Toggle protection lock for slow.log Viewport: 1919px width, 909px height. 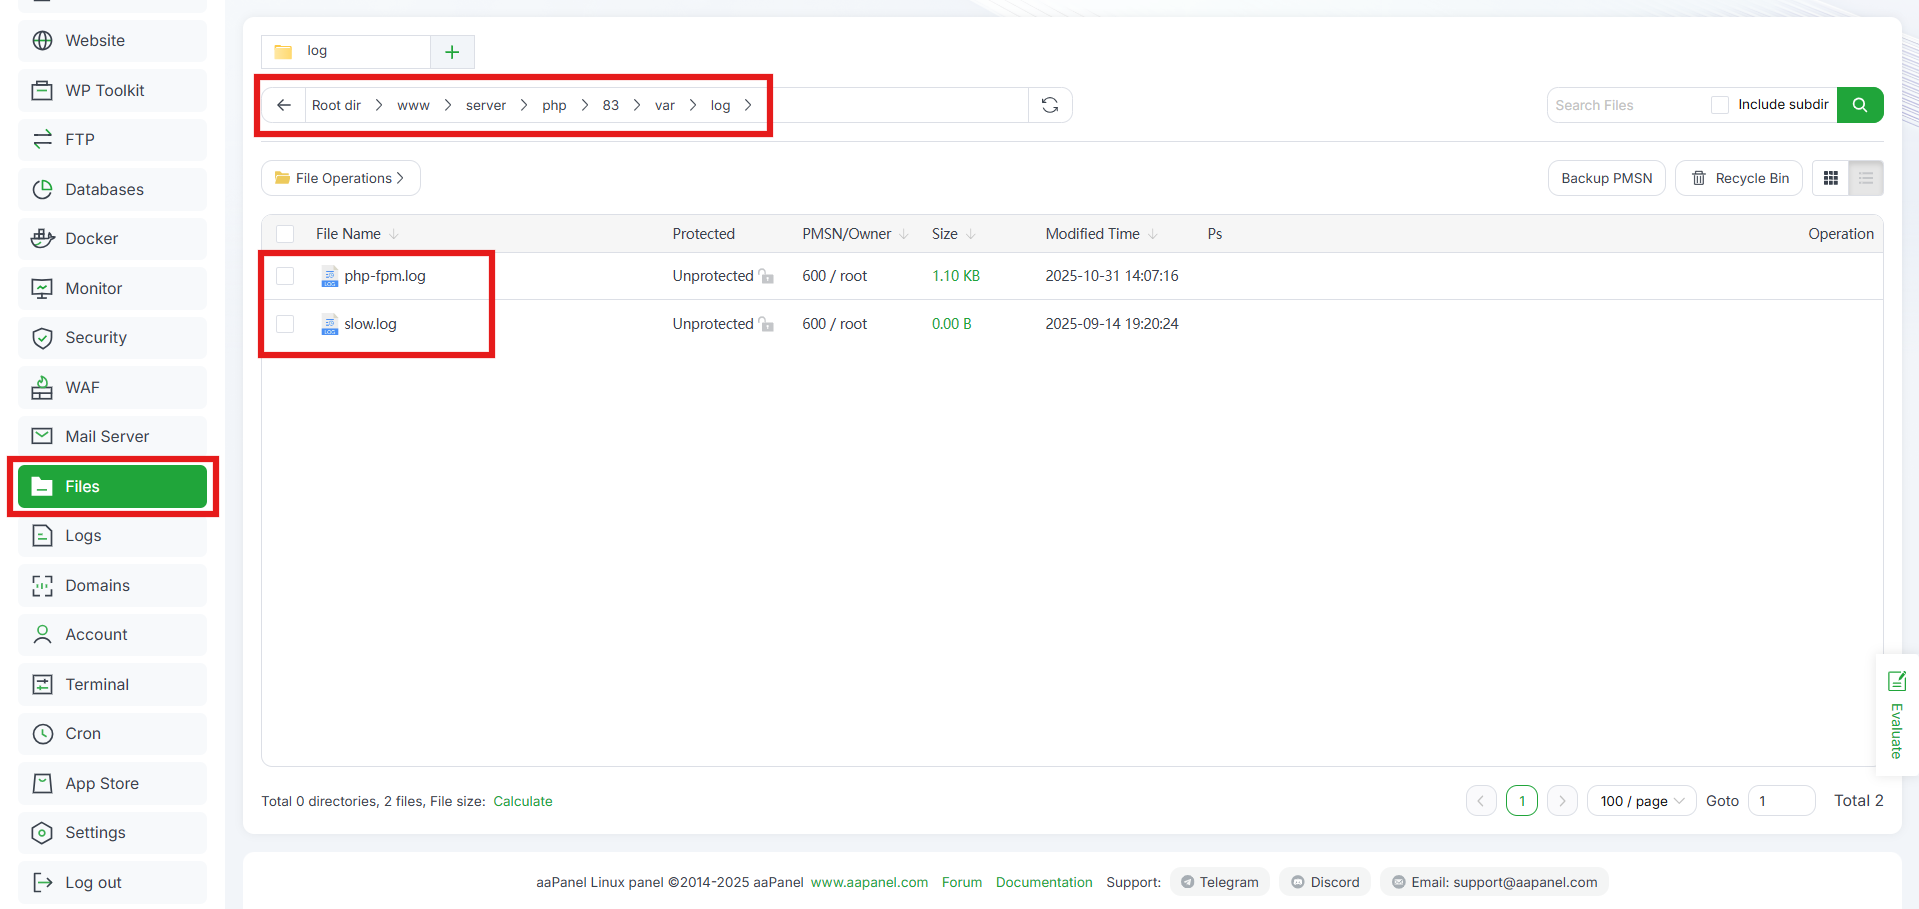pos(766,324)
